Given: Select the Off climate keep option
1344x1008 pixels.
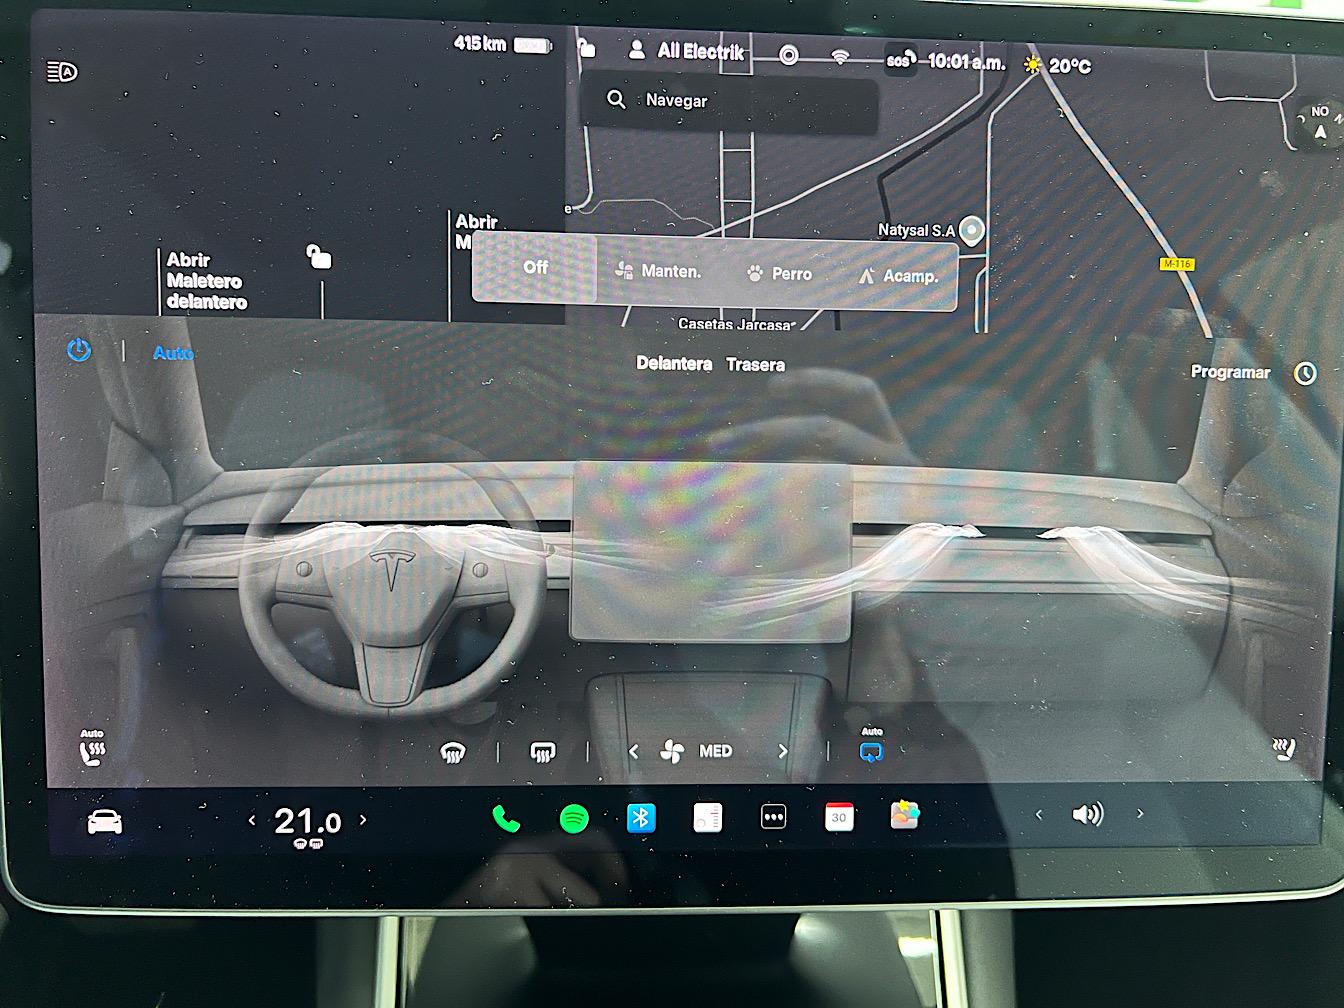Looking at the screenshot, I should click(x=535, y=267).
